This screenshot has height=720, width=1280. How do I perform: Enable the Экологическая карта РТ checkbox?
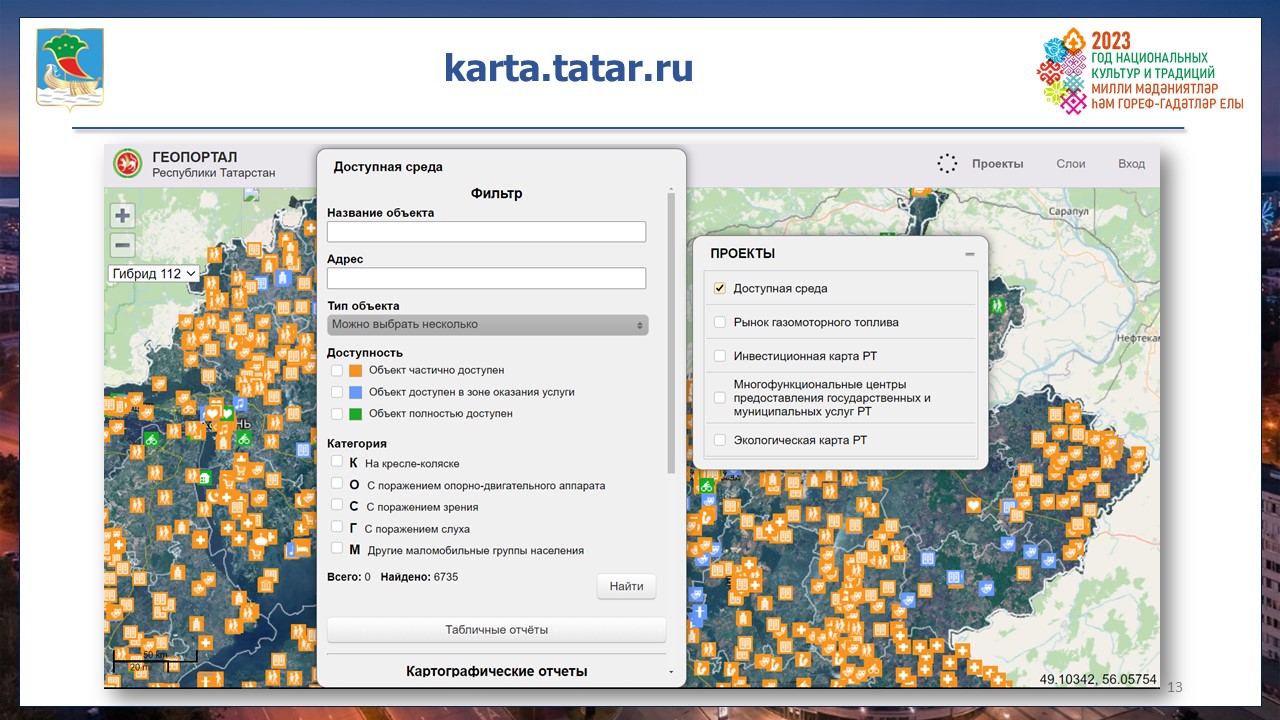coord(719,440)
